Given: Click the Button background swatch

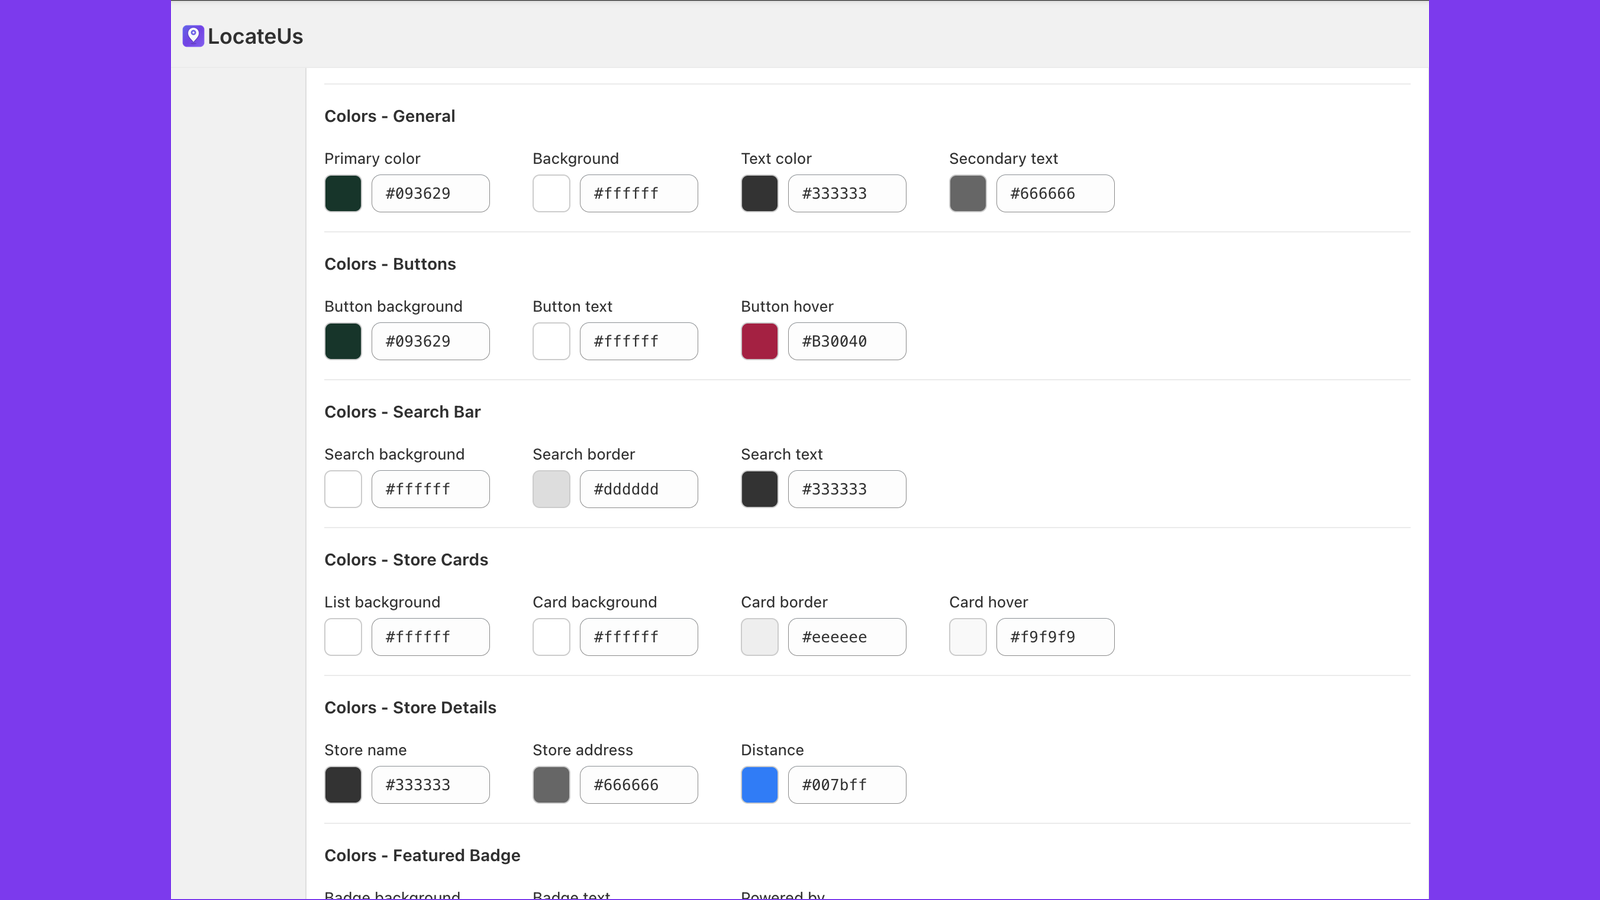Looking at the screenshot, I should pos(343,341).
